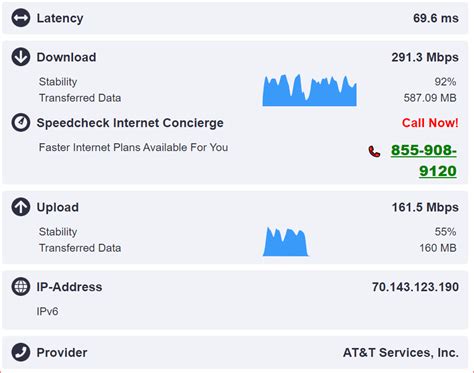Viewport: 474px width, 373px height.
Task: Click the IPv6 label under IP-Address
Action: [47, 311]
